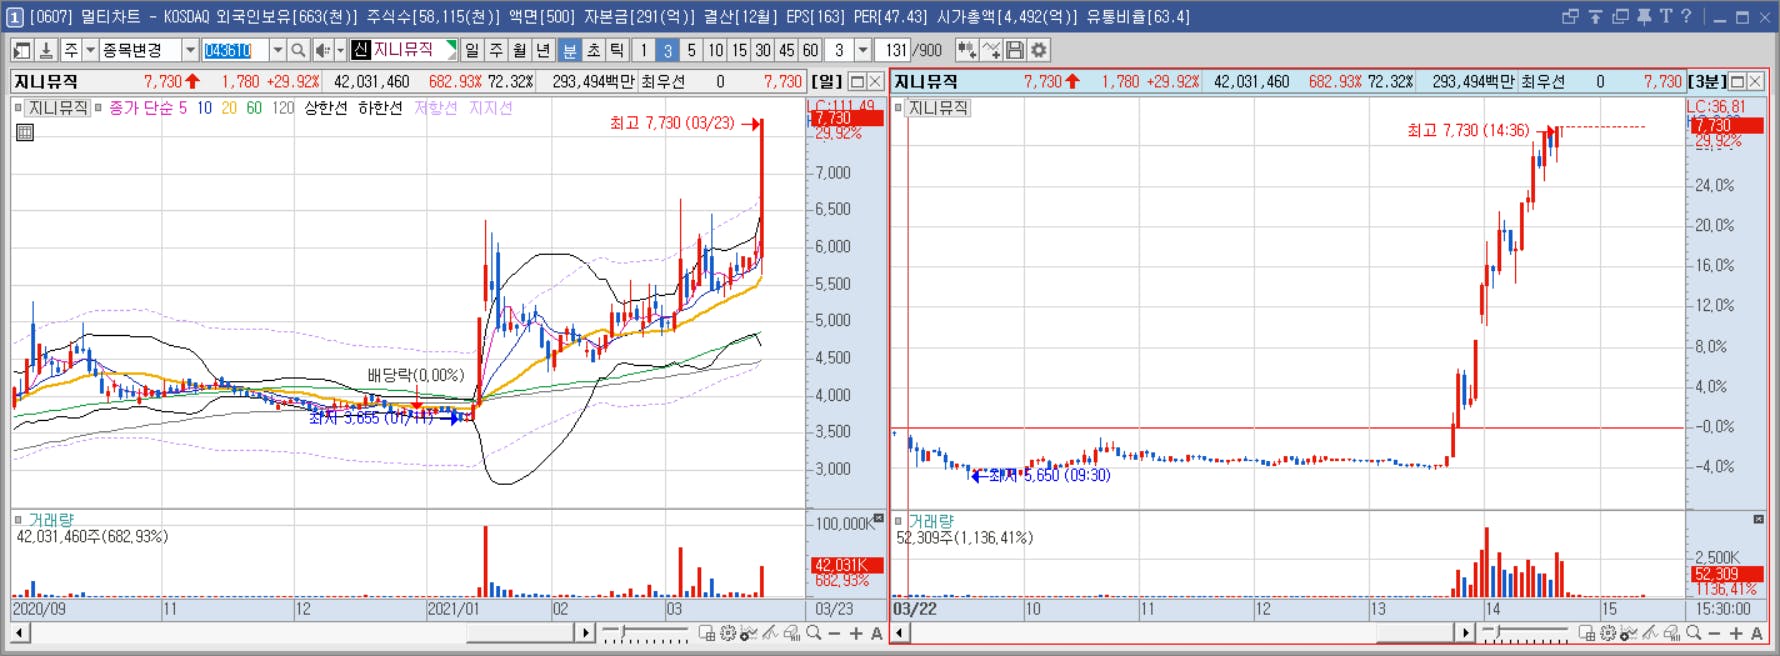Expand the custom interval dropdown arrow
Image resolution: width=1780 pixels, height=656 pixels.
click(863, 50)
